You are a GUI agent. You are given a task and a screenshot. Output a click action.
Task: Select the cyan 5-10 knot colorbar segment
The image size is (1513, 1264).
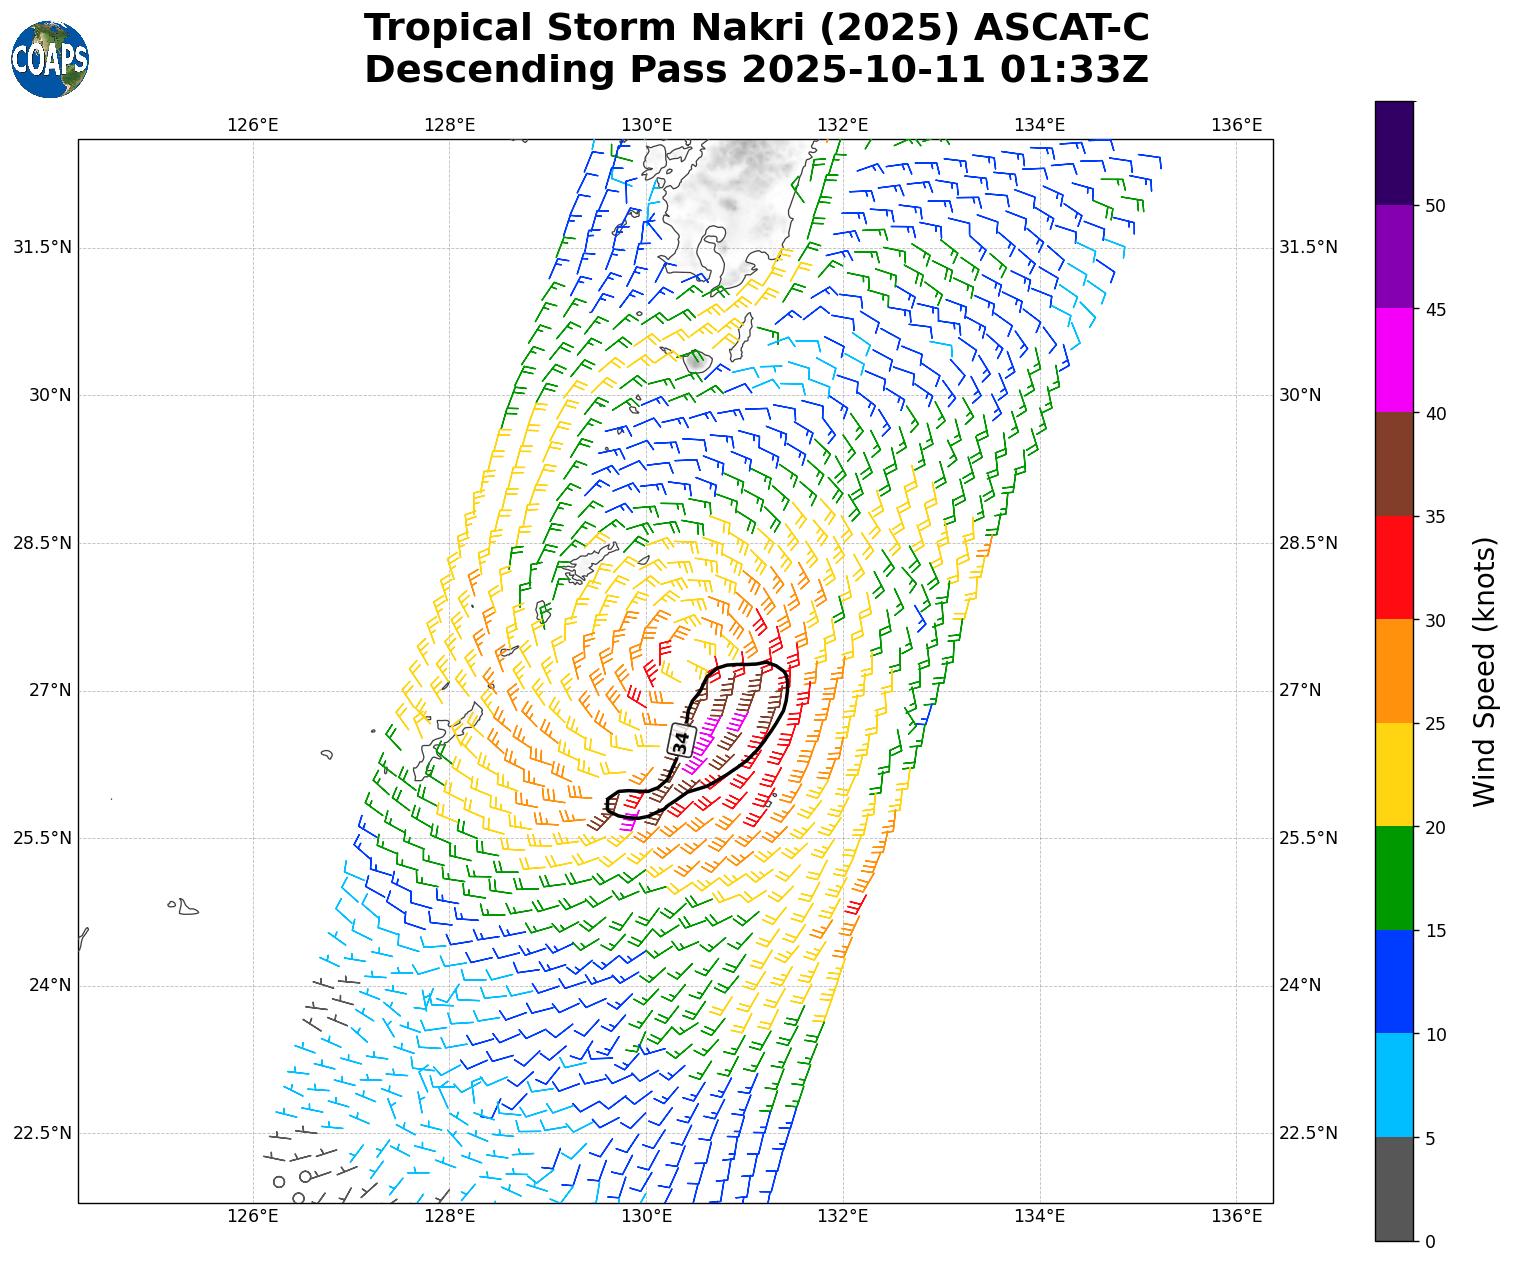pos(1394,1085)
